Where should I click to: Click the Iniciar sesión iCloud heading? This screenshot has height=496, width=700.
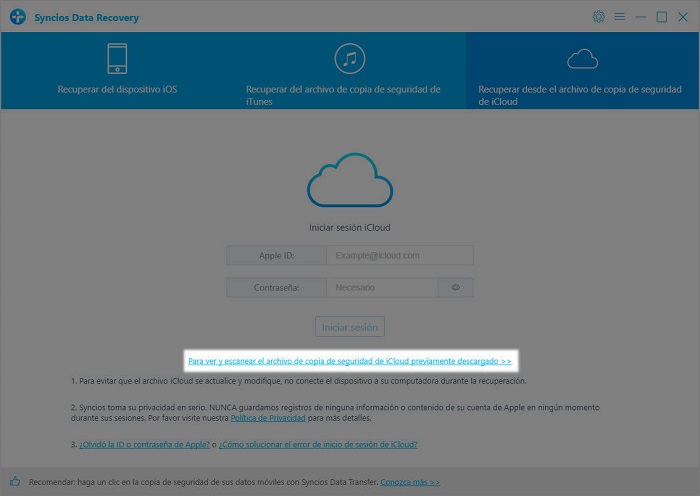[350, 228]
